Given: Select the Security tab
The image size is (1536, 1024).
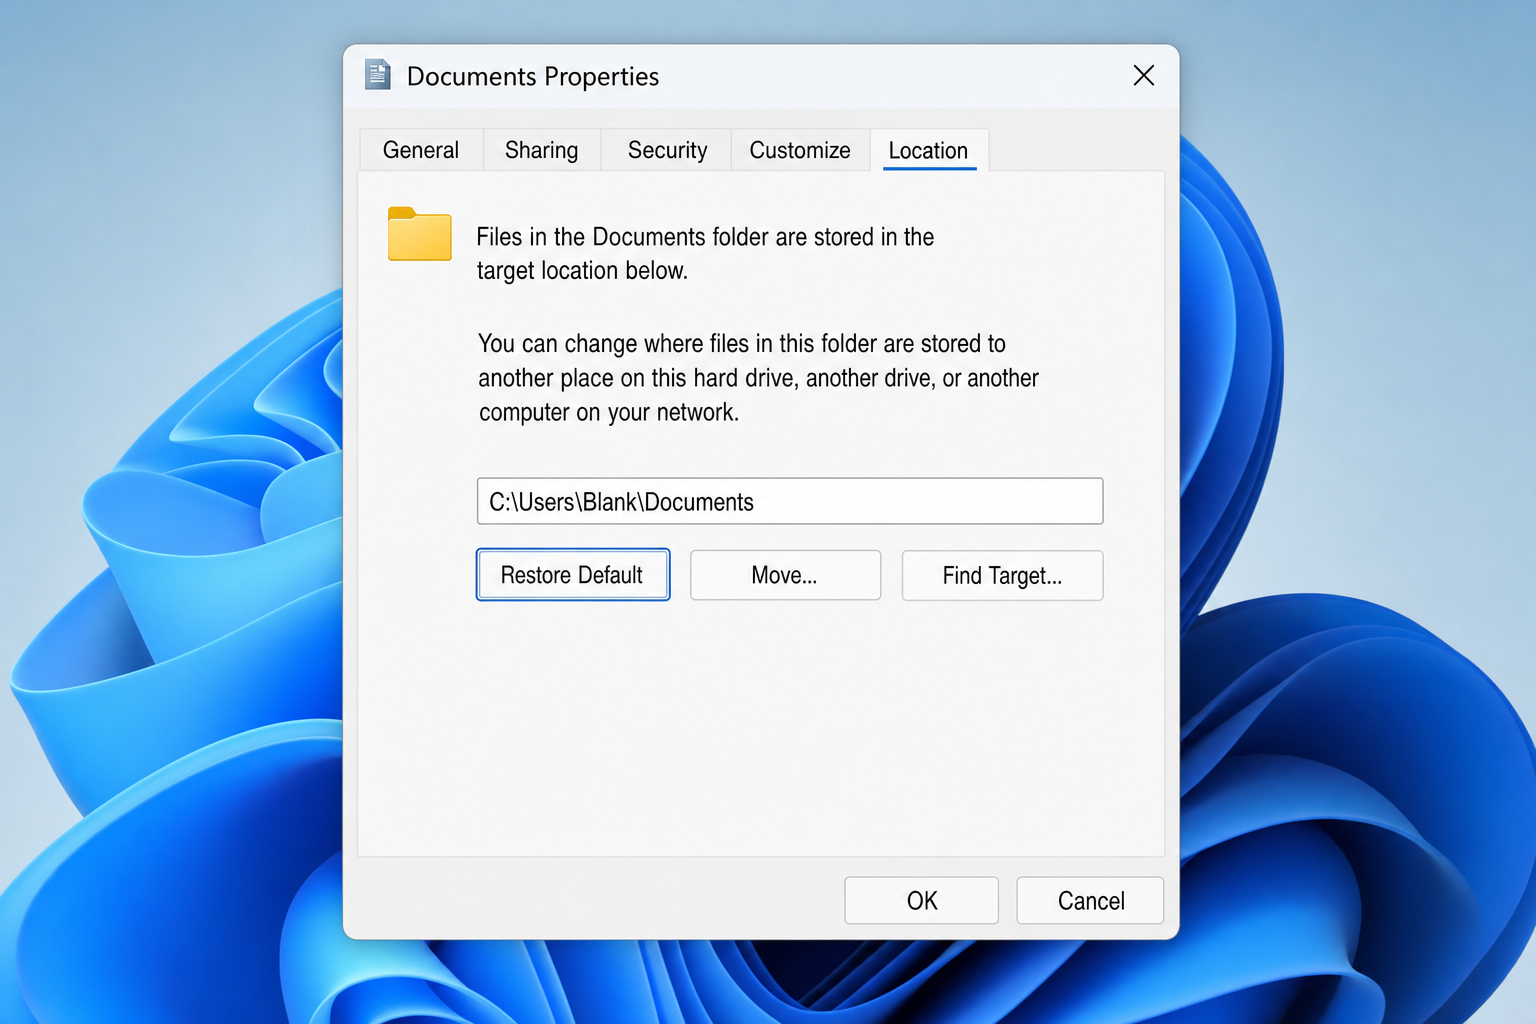Looking at the screenshot, I should [667, 150].
